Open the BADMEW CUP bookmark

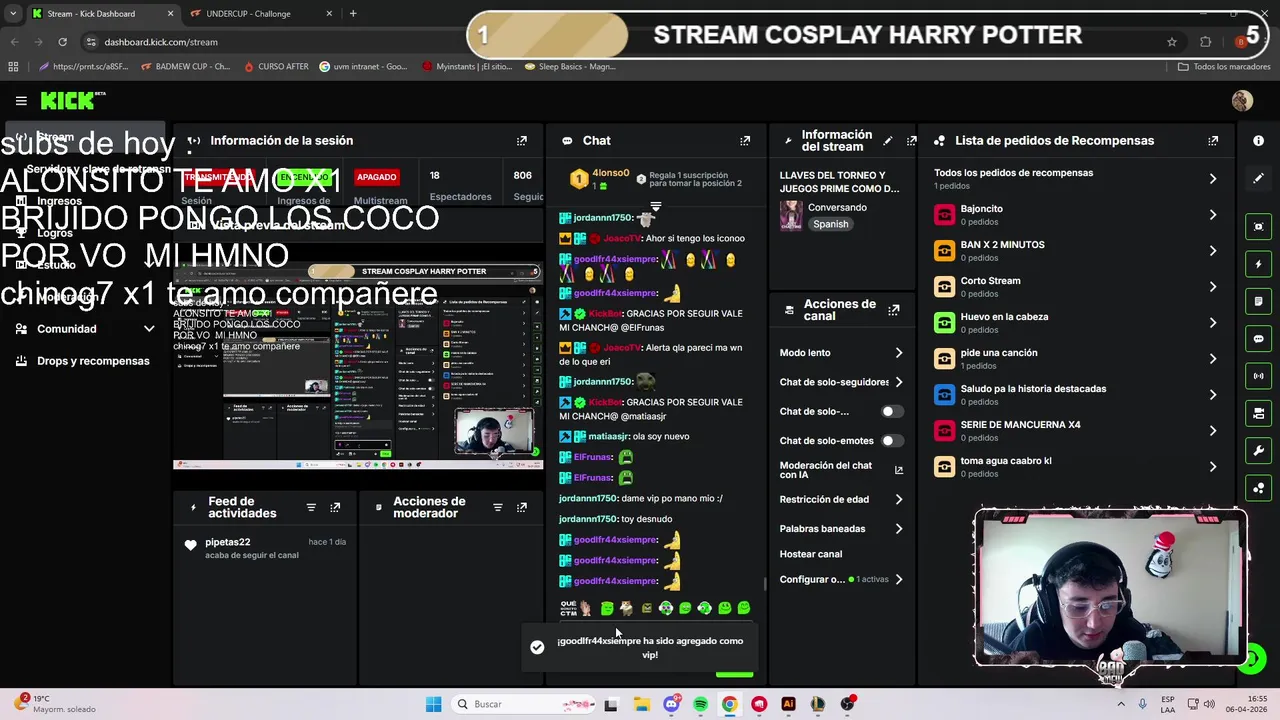(x=187, y=67)
